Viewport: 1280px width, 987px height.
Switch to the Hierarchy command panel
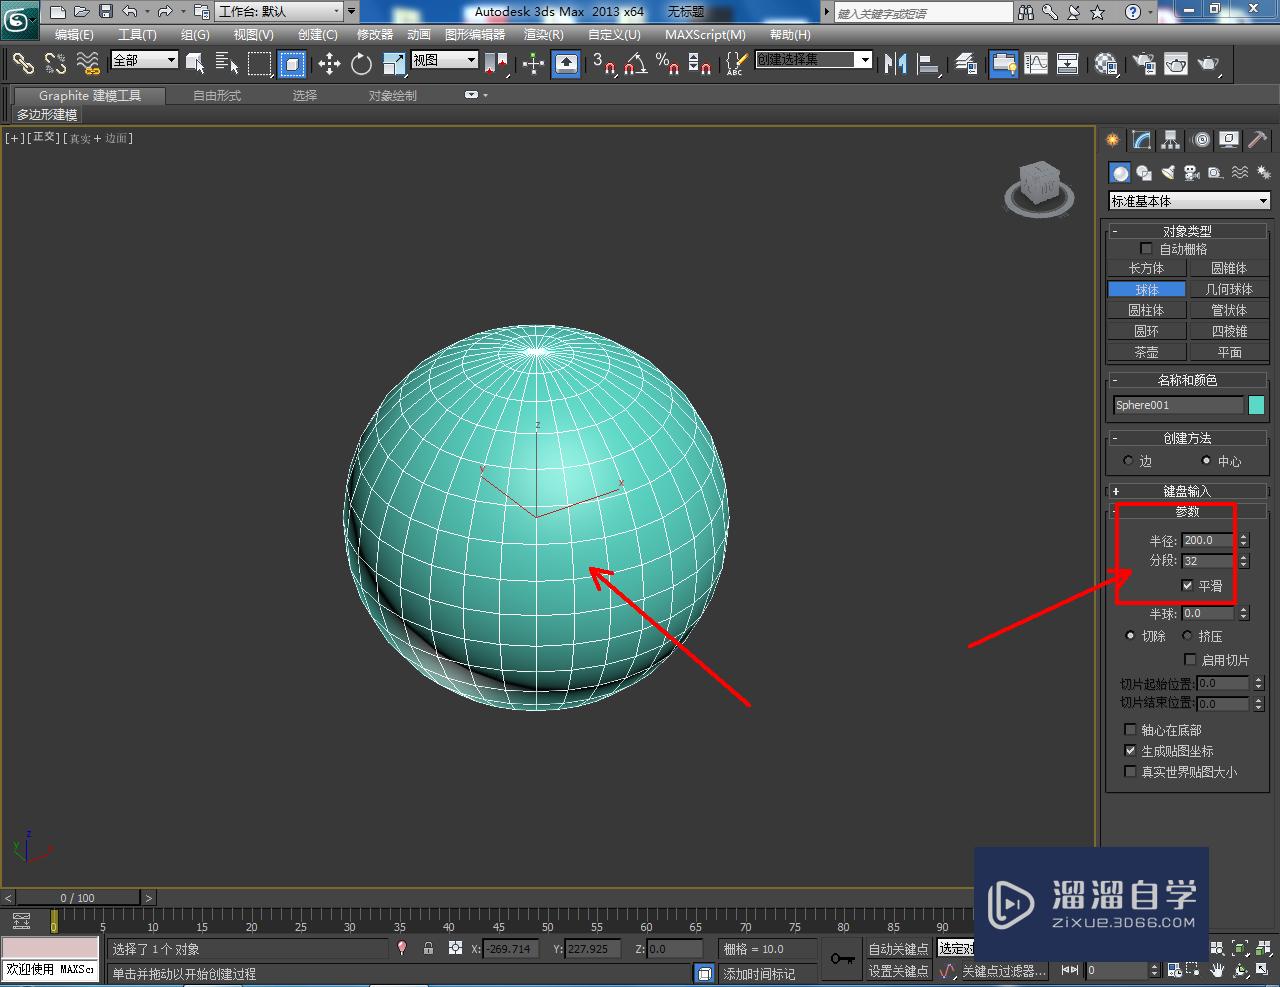[x=1170, y=140]
